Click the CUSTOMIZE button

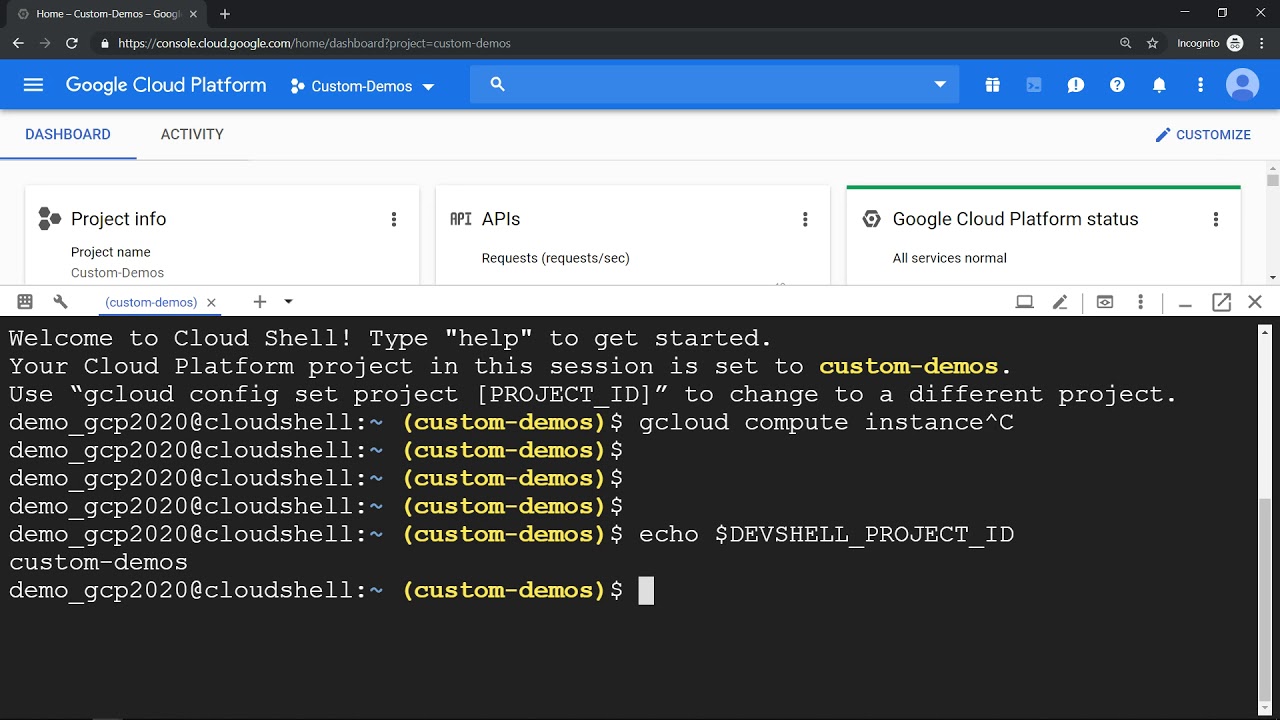[x=1203, y=135]
